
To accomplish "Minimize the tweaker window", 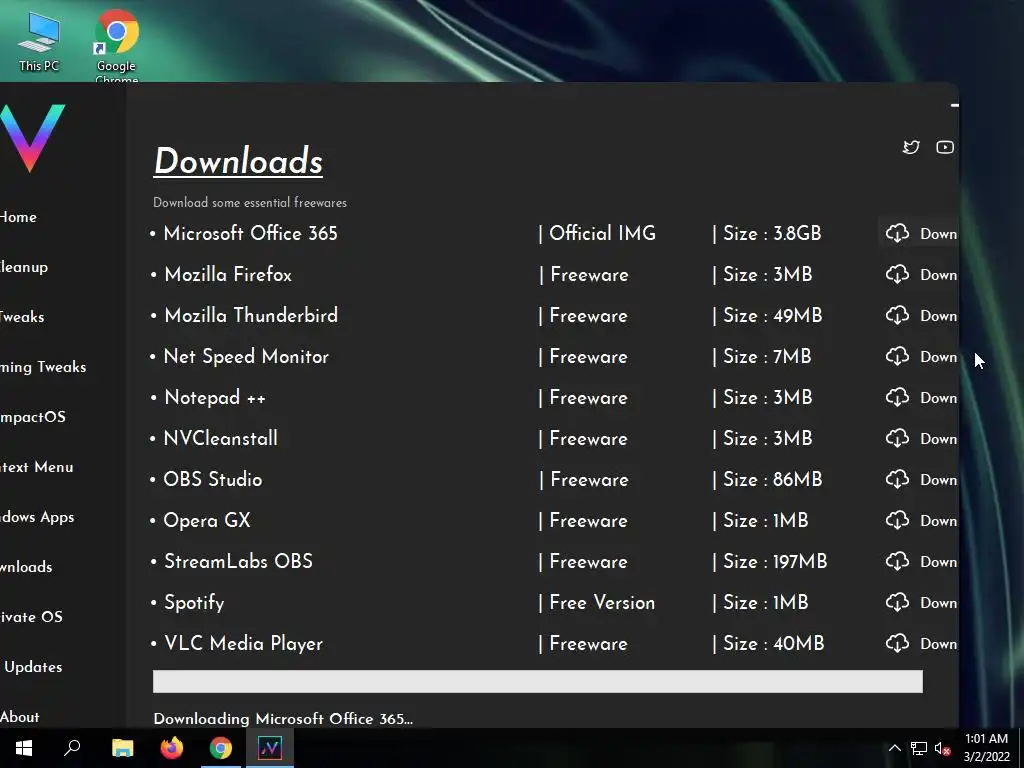I will click(954, 104).
